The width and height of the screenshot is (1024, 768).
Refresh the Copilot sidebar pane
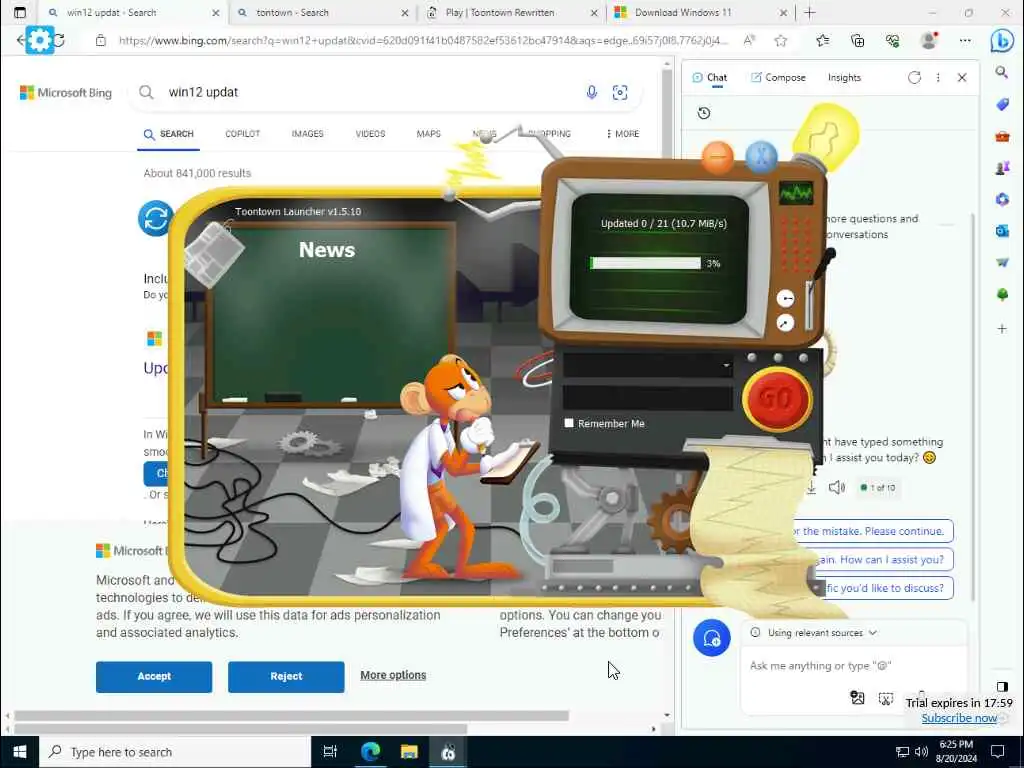(x=914, y=77)
